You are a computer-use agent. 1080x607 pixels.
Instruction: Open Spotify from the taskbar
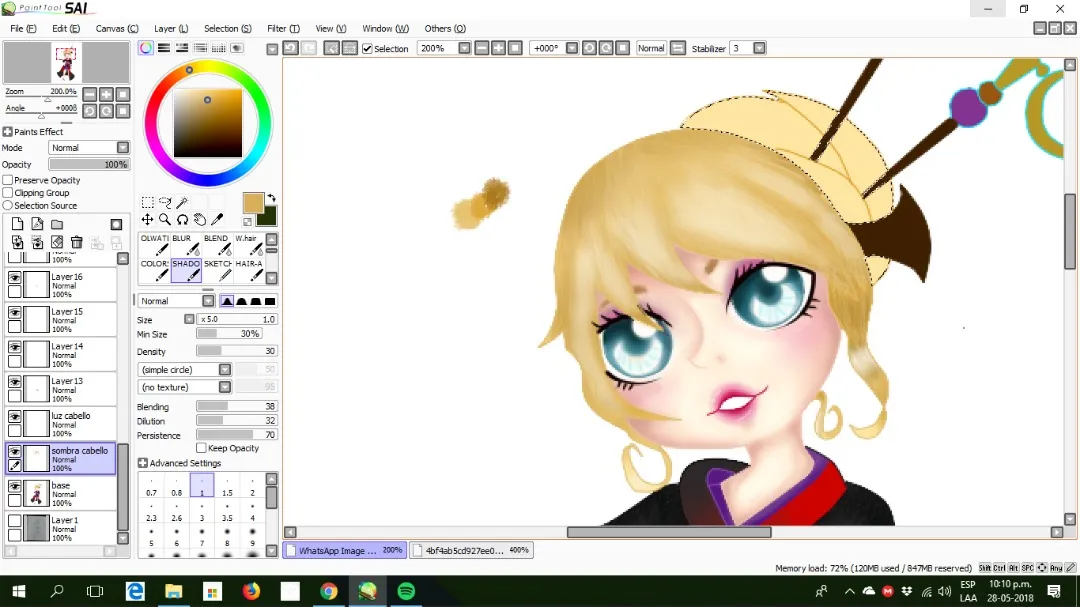(406, 591)
